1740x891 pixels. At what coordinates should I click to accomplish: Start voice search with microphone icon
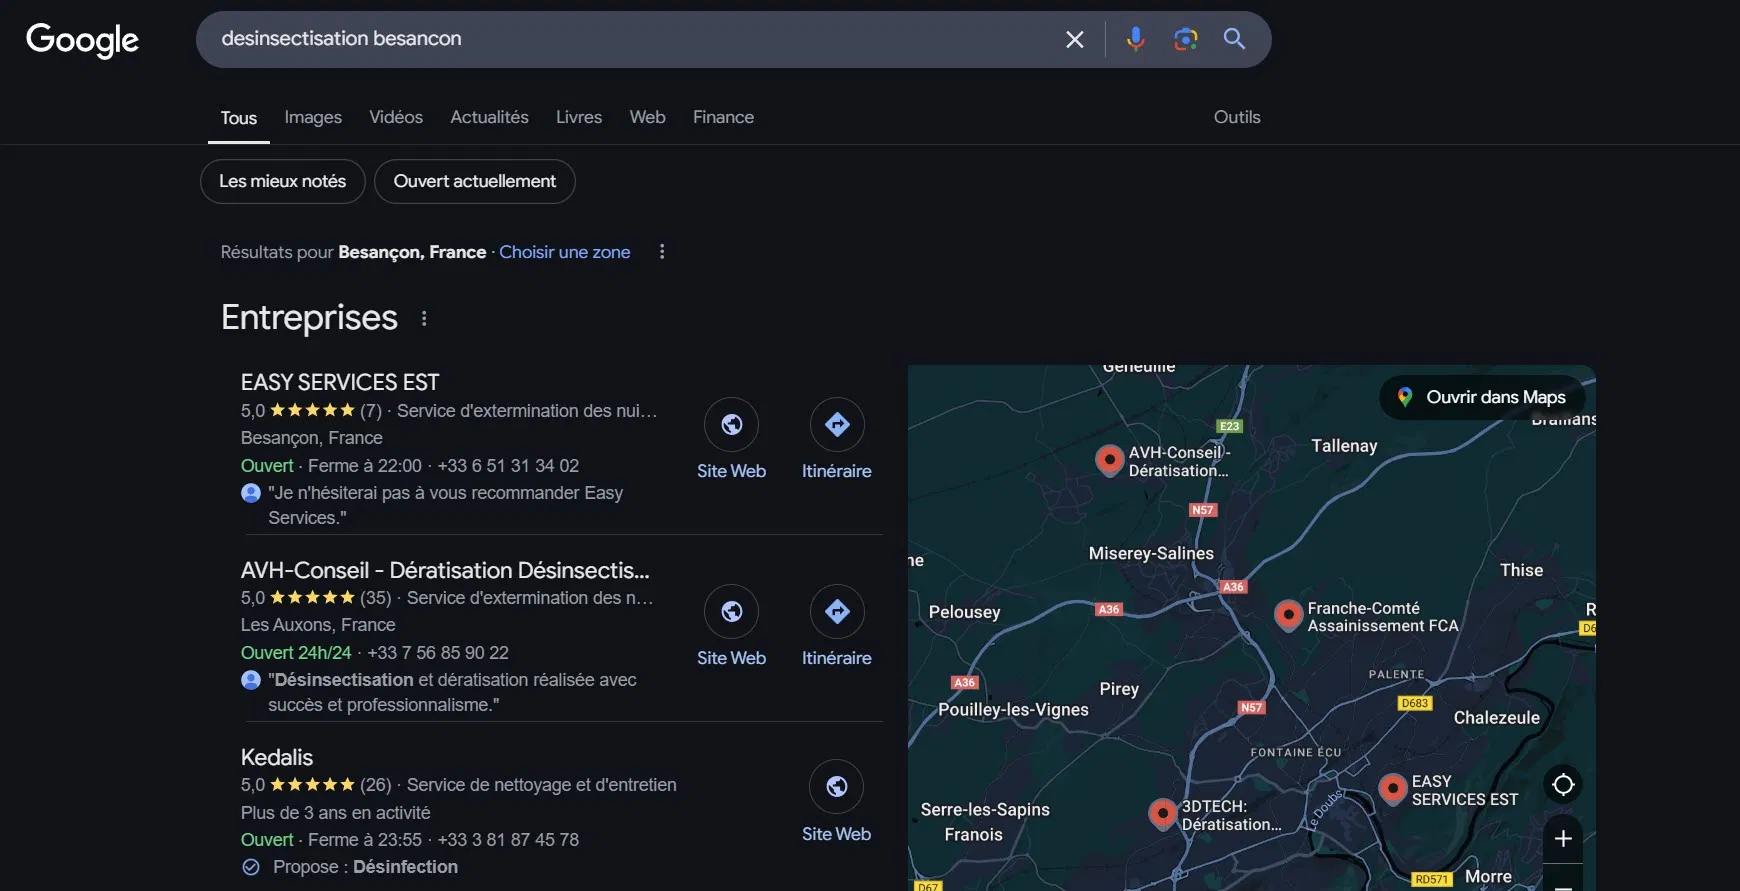(x=1135, y=39)
